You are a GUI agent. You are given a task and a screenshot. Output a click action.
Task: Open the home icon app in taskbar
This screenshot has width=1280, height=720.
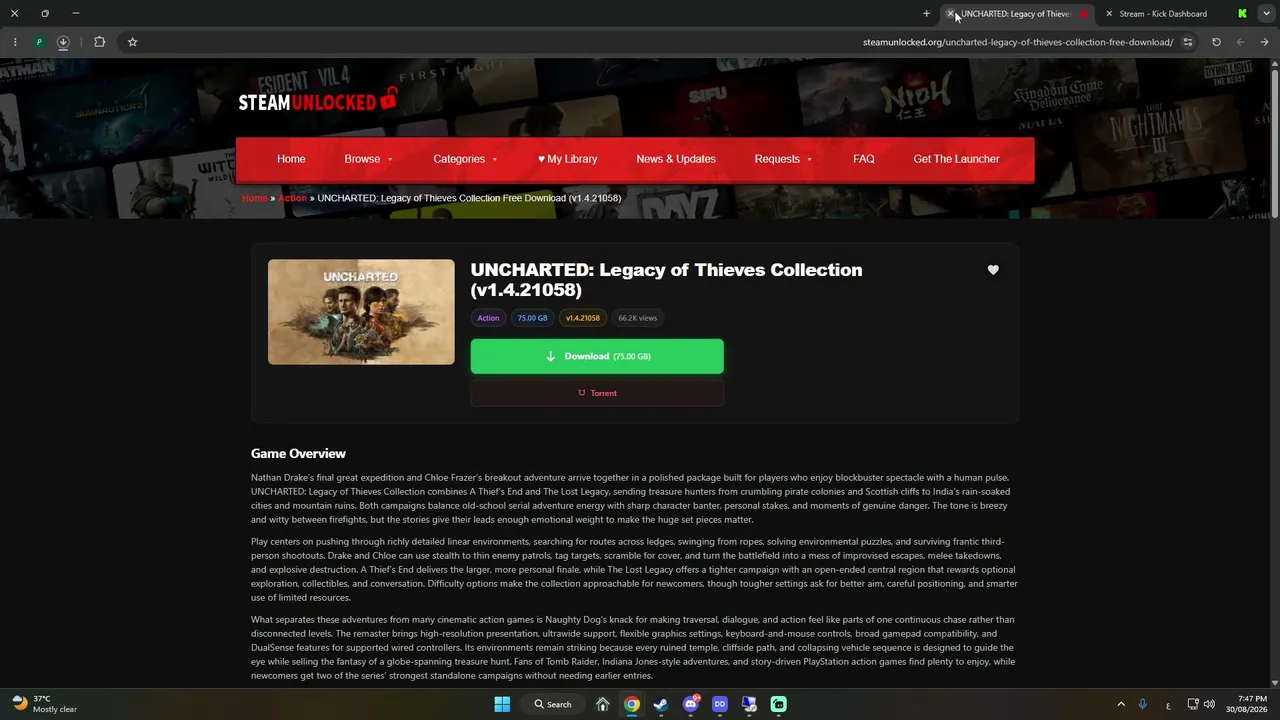(x=602, y=704)
